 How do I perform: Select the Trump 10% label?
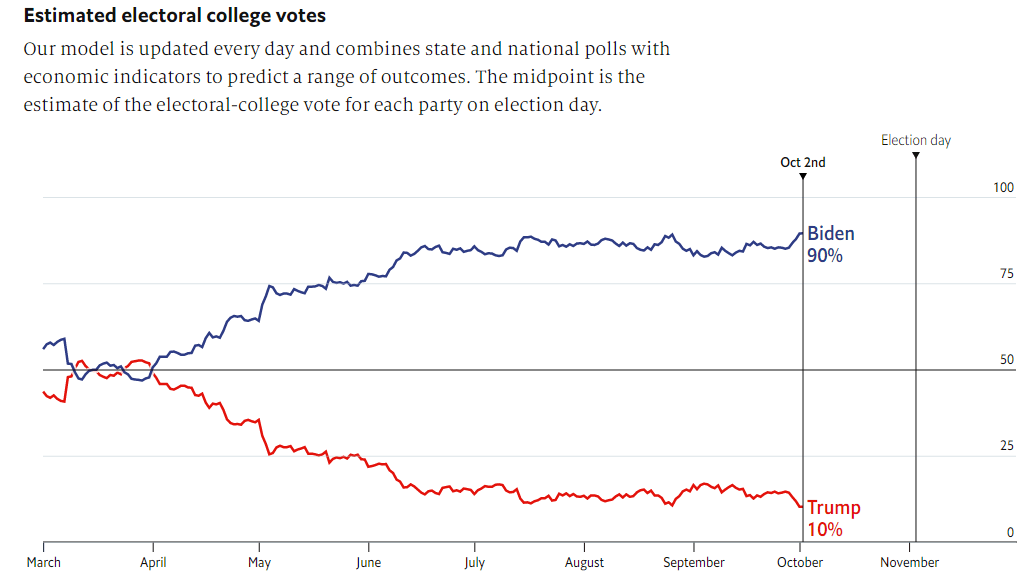tap(833, 518)
